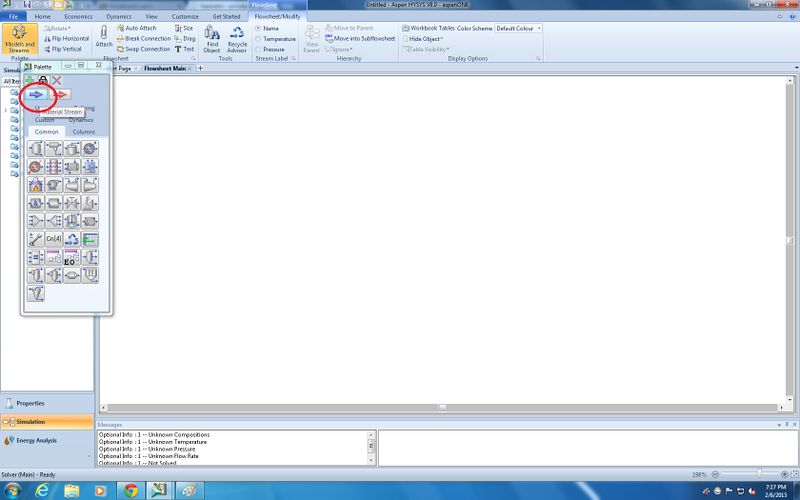Open Google Chrome from the taskbar
Viewport: 800px width, 500px height.
(129, 490)
